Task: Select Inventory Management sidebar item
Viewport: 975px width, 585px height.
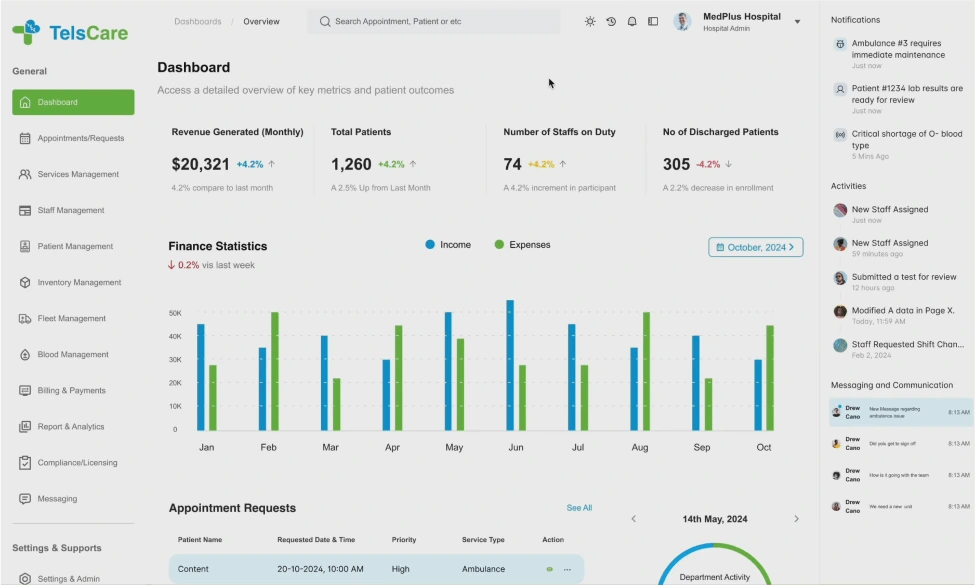Action: pyautogui.click(x=79, y=282)
